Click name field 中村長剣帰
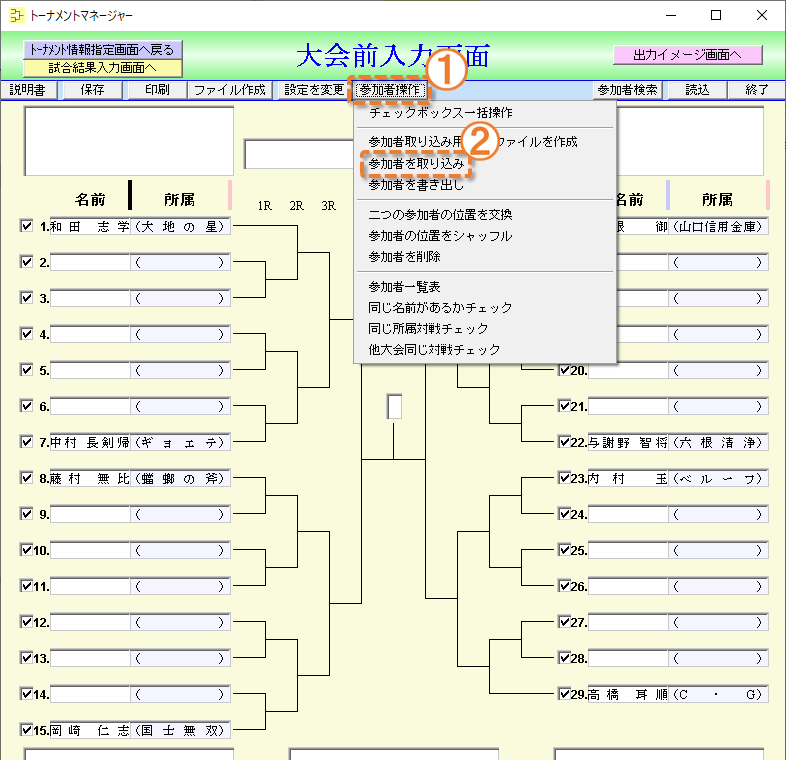786x760 pixels. point(90,443)
